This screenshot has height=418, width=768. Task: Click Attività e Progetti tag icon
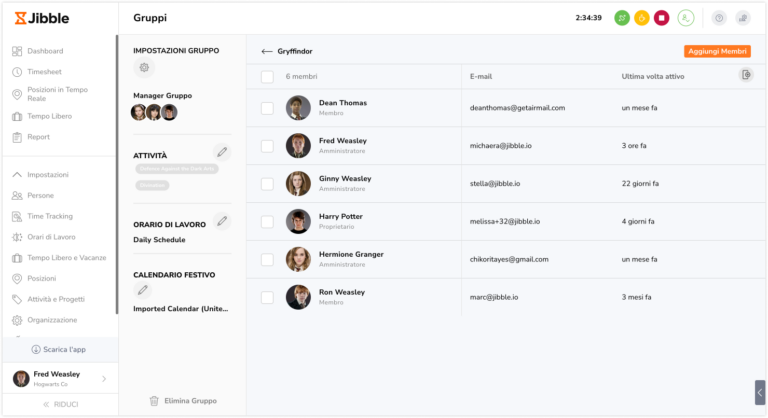[17, 299]
